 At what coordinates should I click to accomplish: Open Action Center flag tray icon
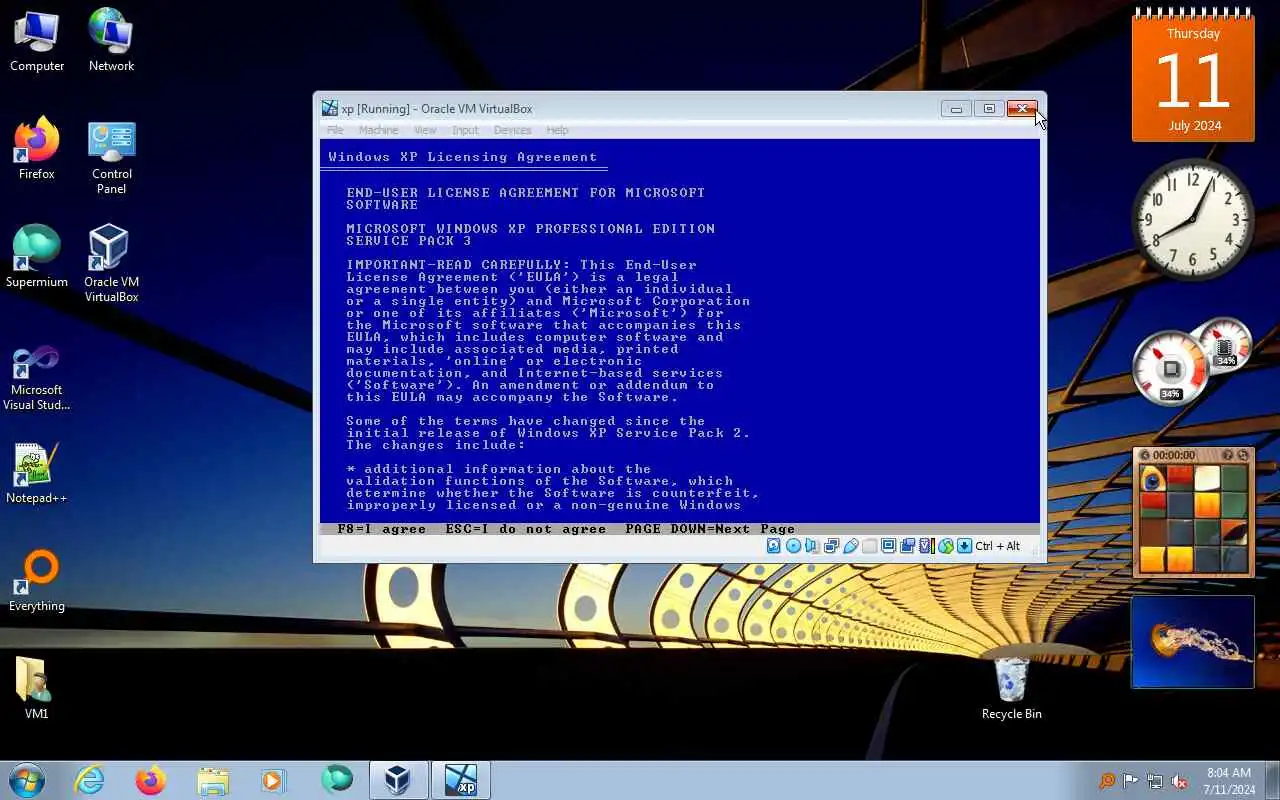point(1131,781)
